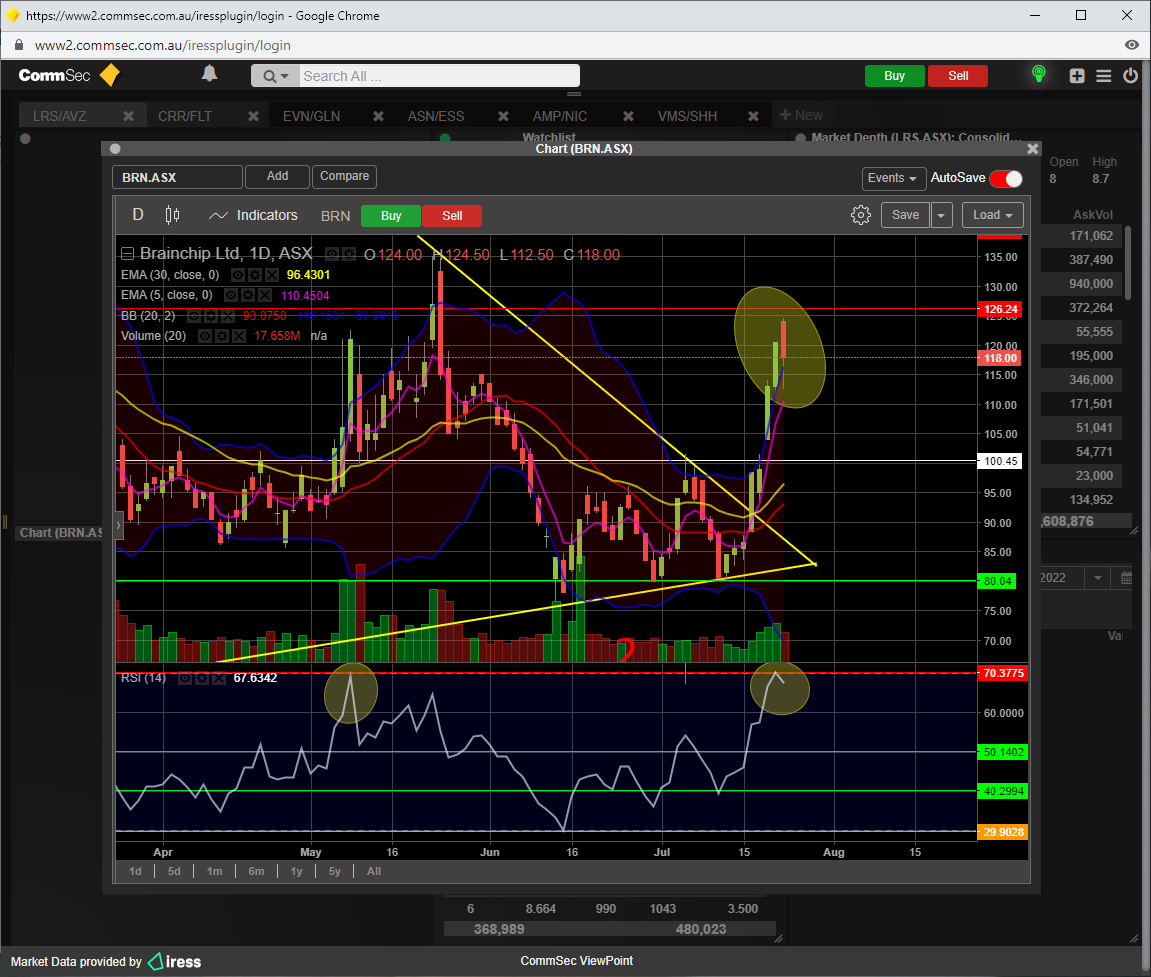Screen dimensions: 1151x977
Task: Change chart type candlestick icon
Action: point(172,215)
